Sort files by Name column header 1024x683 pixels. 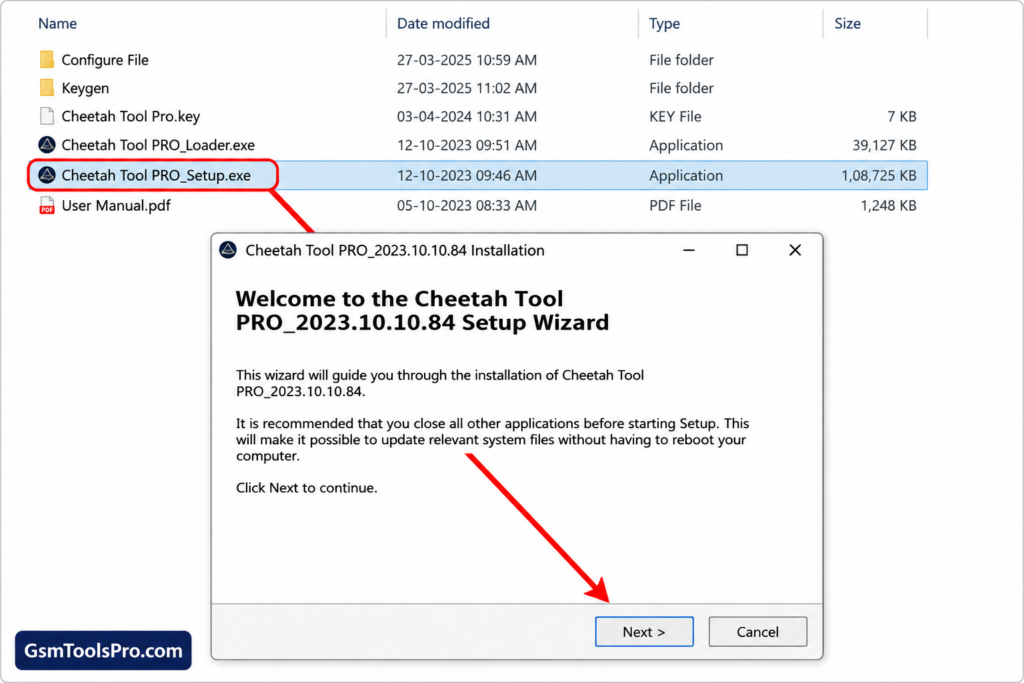(x=57, y=24)
